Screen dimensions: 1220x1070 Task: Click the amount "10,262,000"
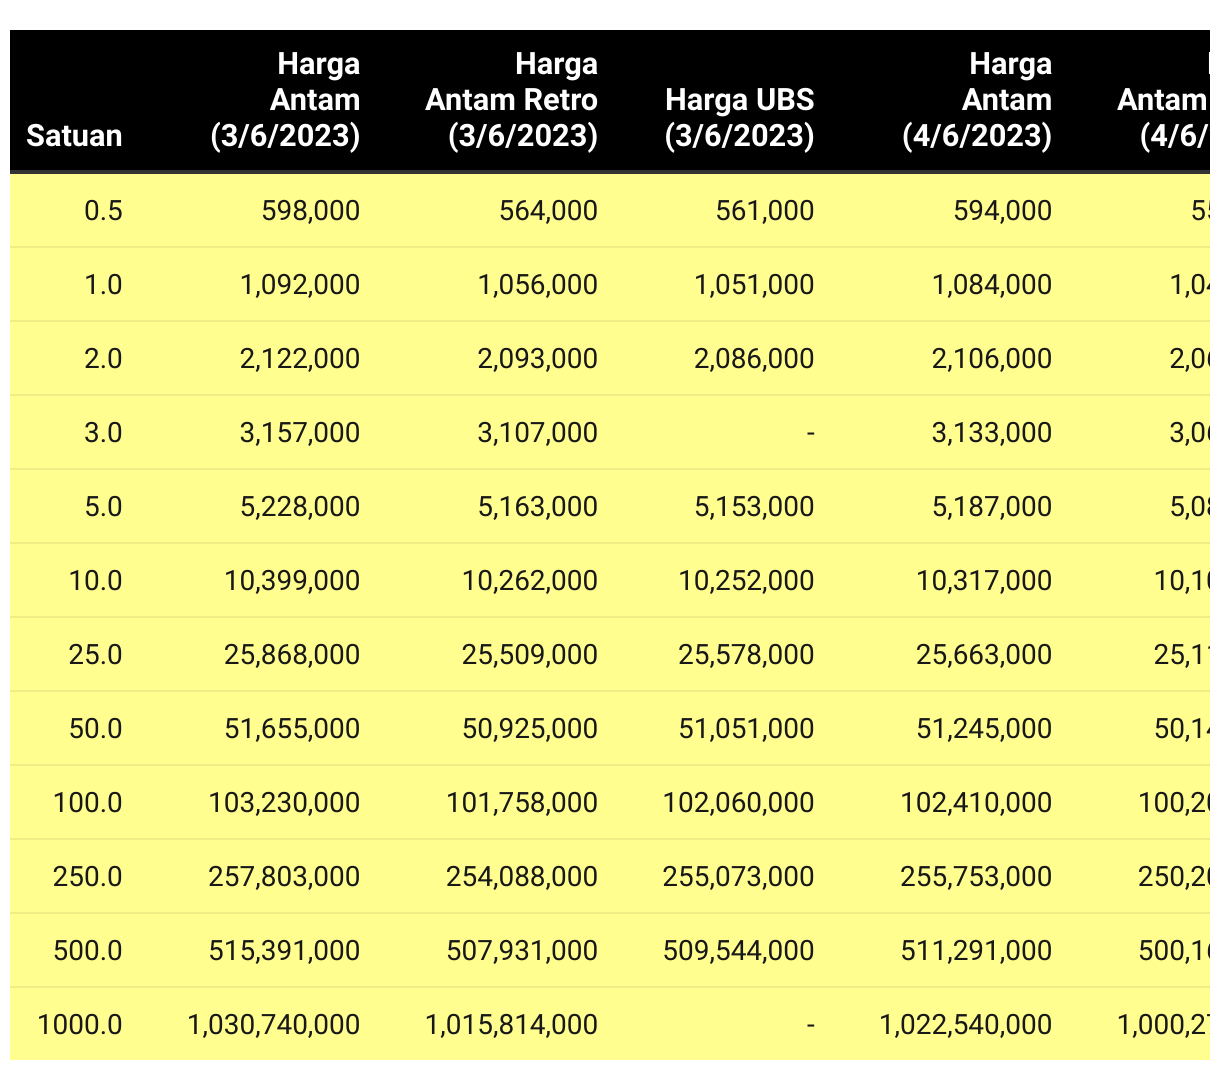tap(530, 580)
